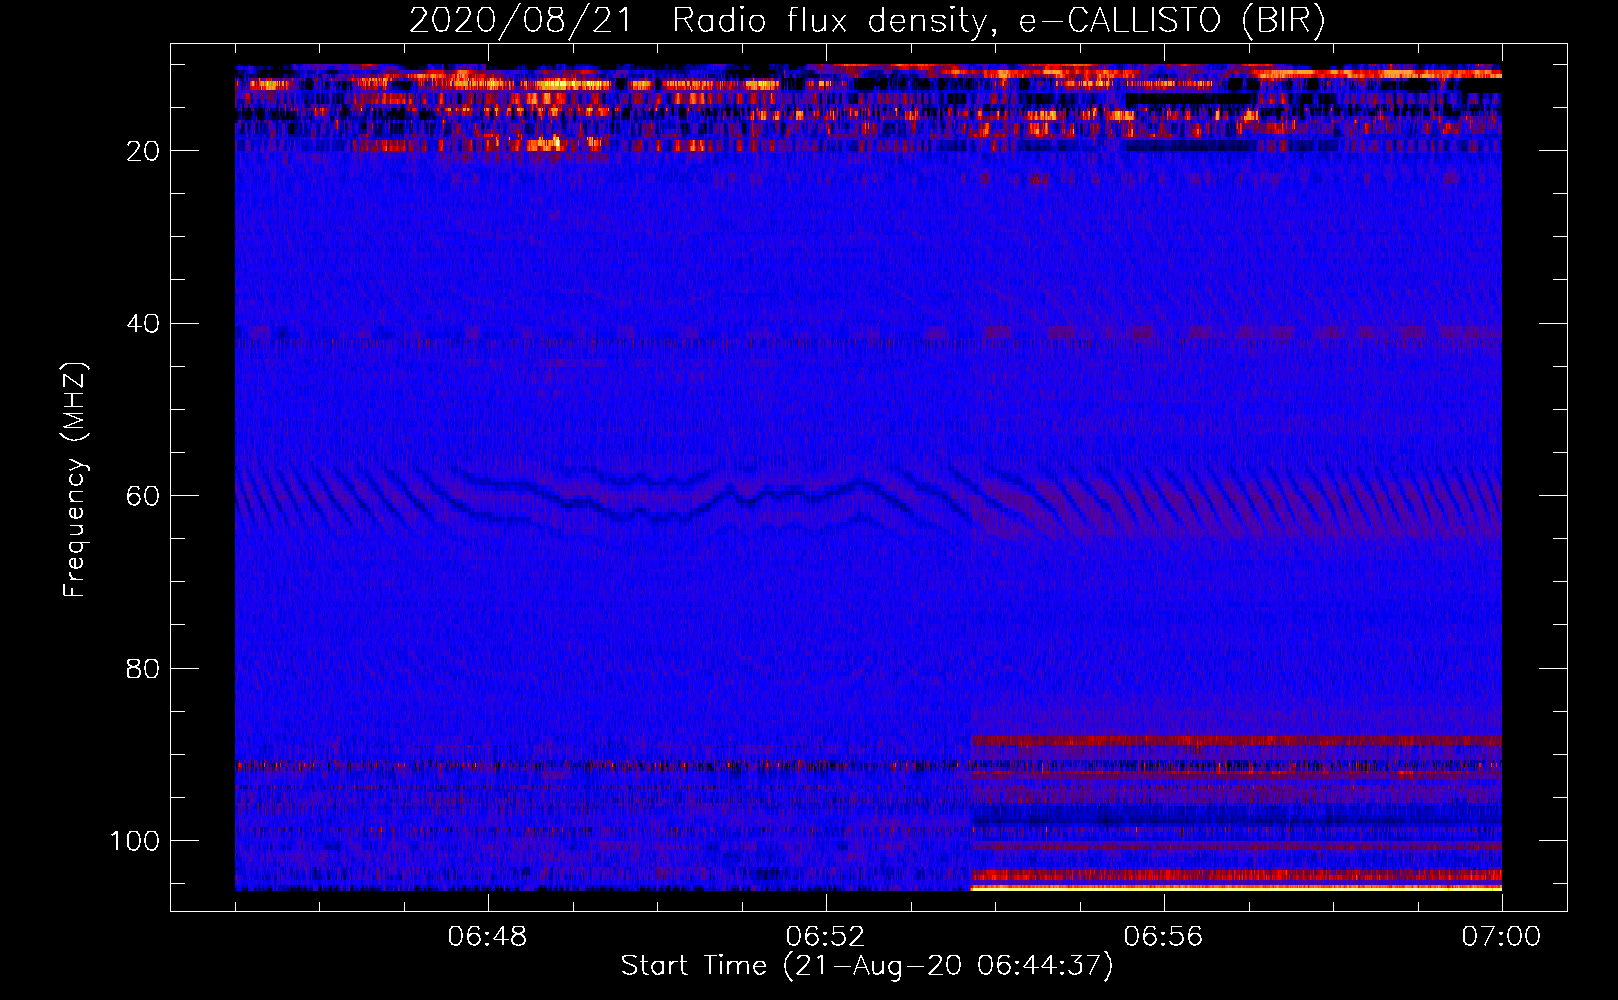Click the "Frequency (MHZ)" axis label
Screen dimensions: 1618x1000
(75, 479)
